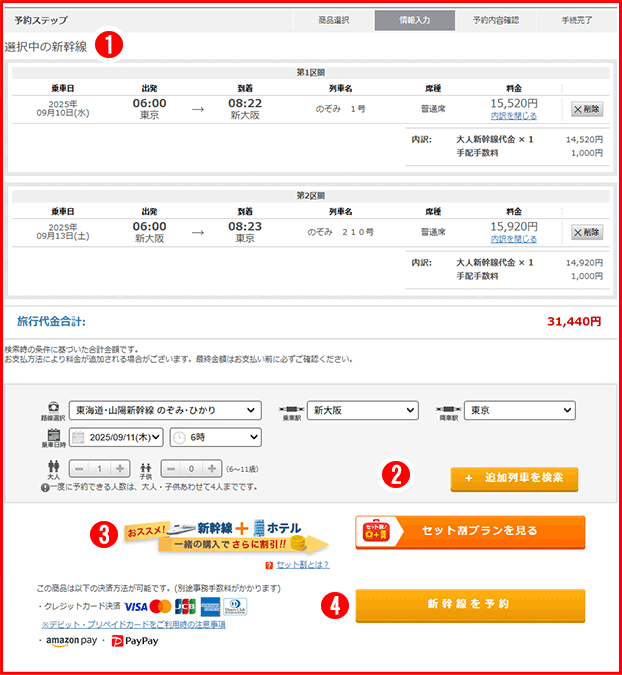Click the PayPay logo
Viewport: 622px width, 675px height.
click(x=135, y=641)
